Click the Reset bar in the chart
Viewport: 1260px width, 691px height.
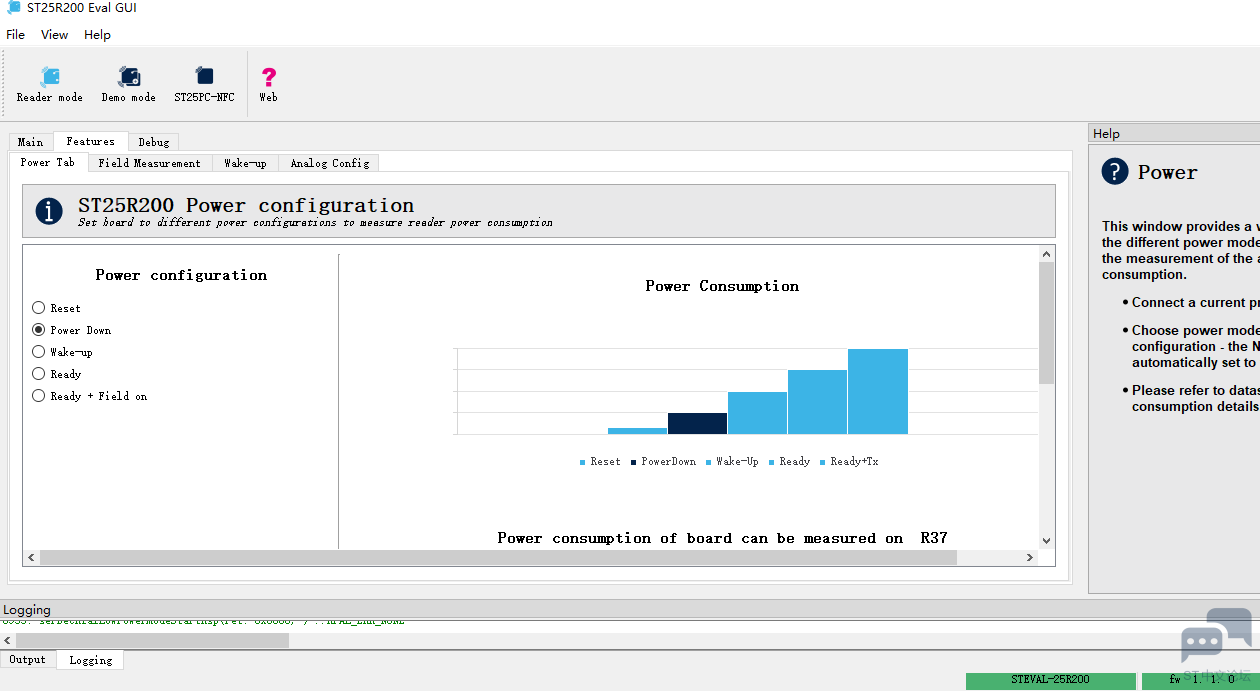637,431
